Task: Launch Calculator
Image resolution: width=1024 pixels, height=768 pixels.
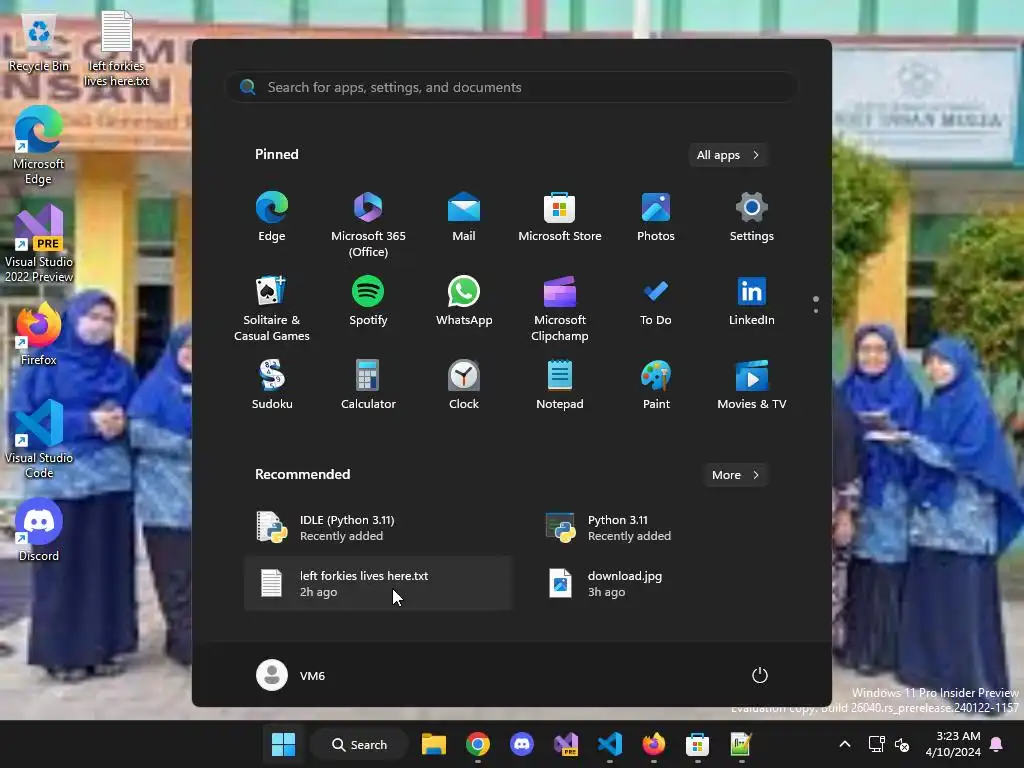Action: (x=368, y=385)
